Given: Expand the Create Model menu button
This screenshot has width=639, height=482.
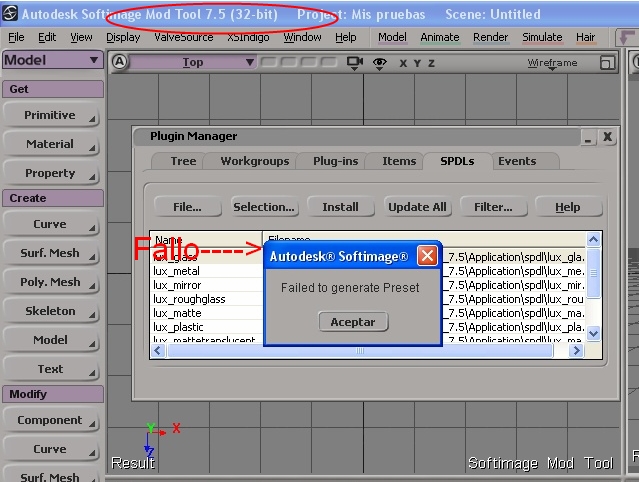Looking at the screenshot, I should [x=51, y=340].
